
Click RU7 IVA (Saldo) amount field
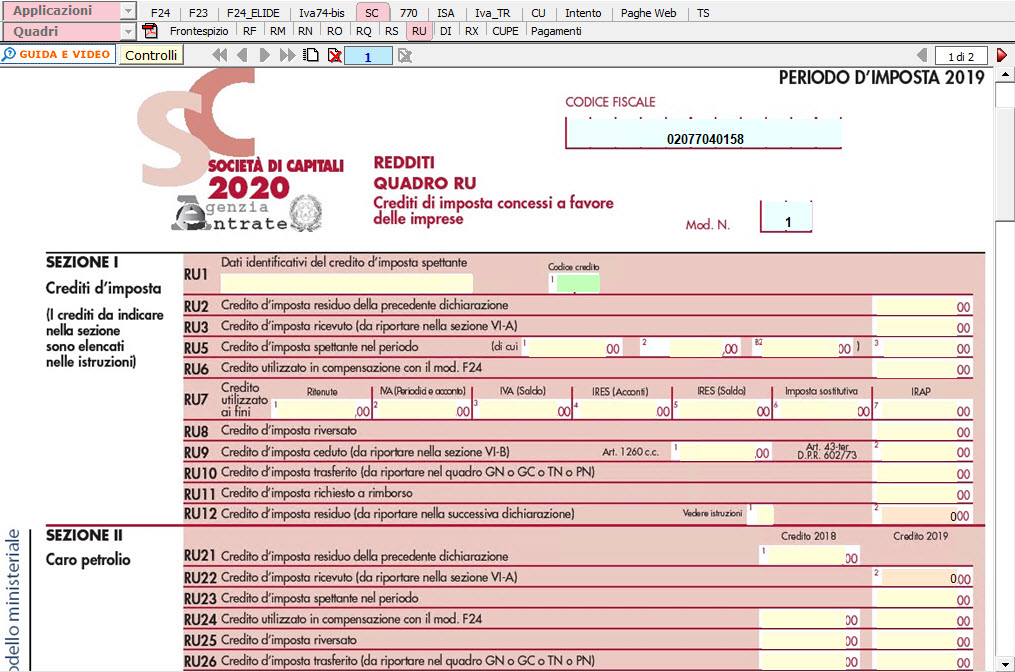525,410
